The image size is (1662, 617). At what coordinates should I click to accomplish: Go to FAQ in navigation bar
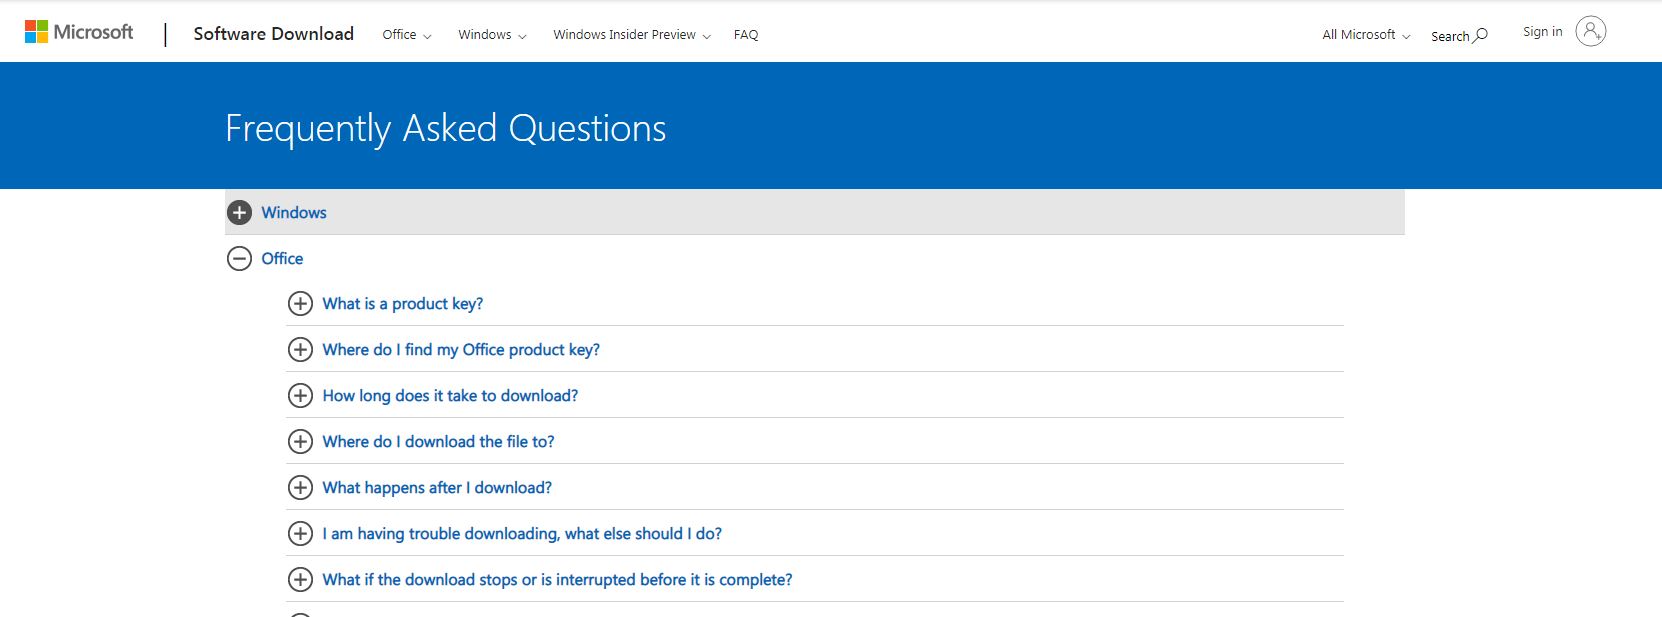746,35
